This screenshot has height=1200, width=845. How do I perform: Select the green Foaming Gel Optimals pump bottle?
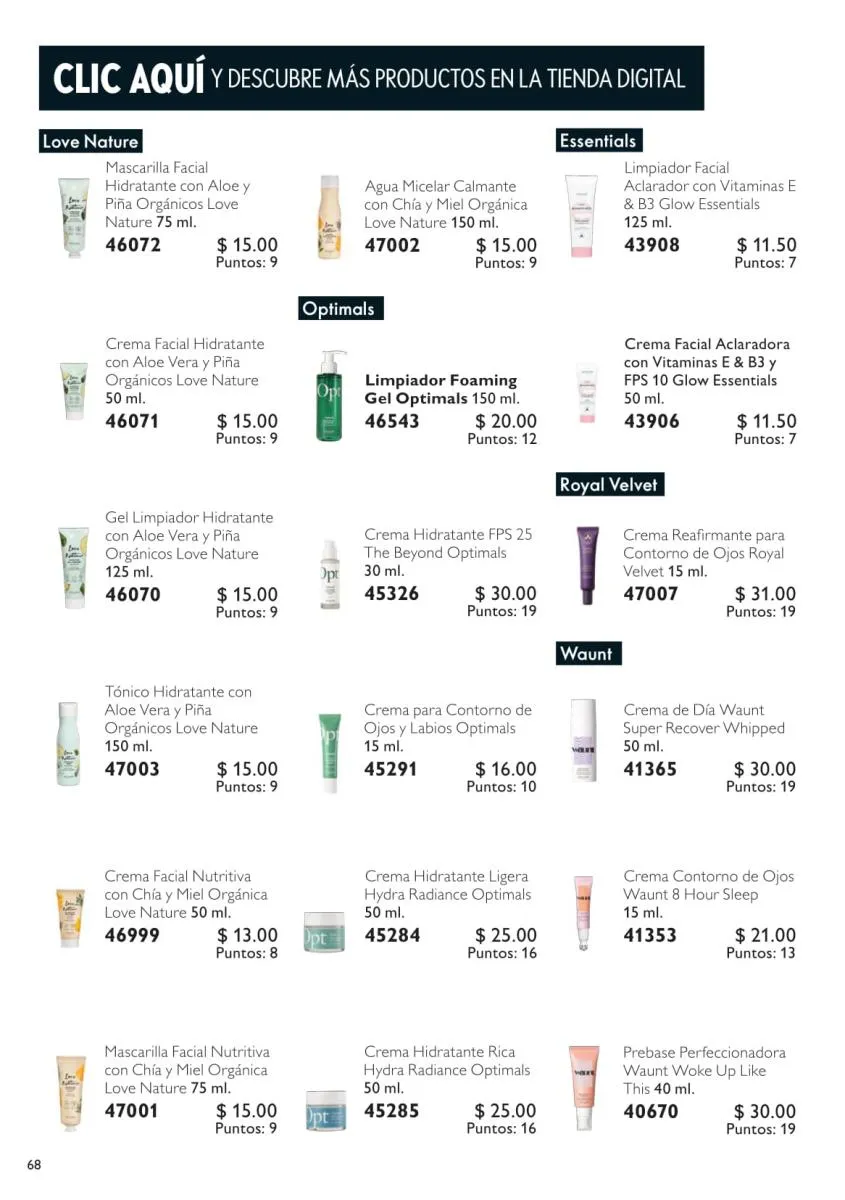point(329,395)
